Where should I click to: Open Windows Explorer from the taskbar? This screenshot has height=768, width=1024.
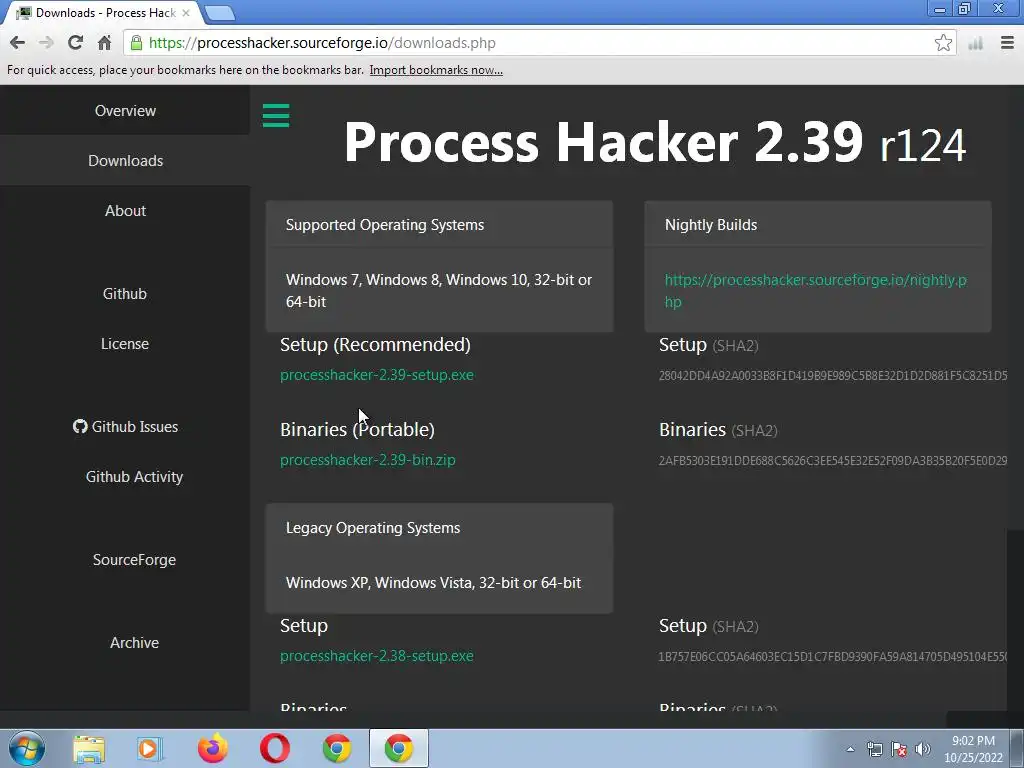tap(89, 749)
